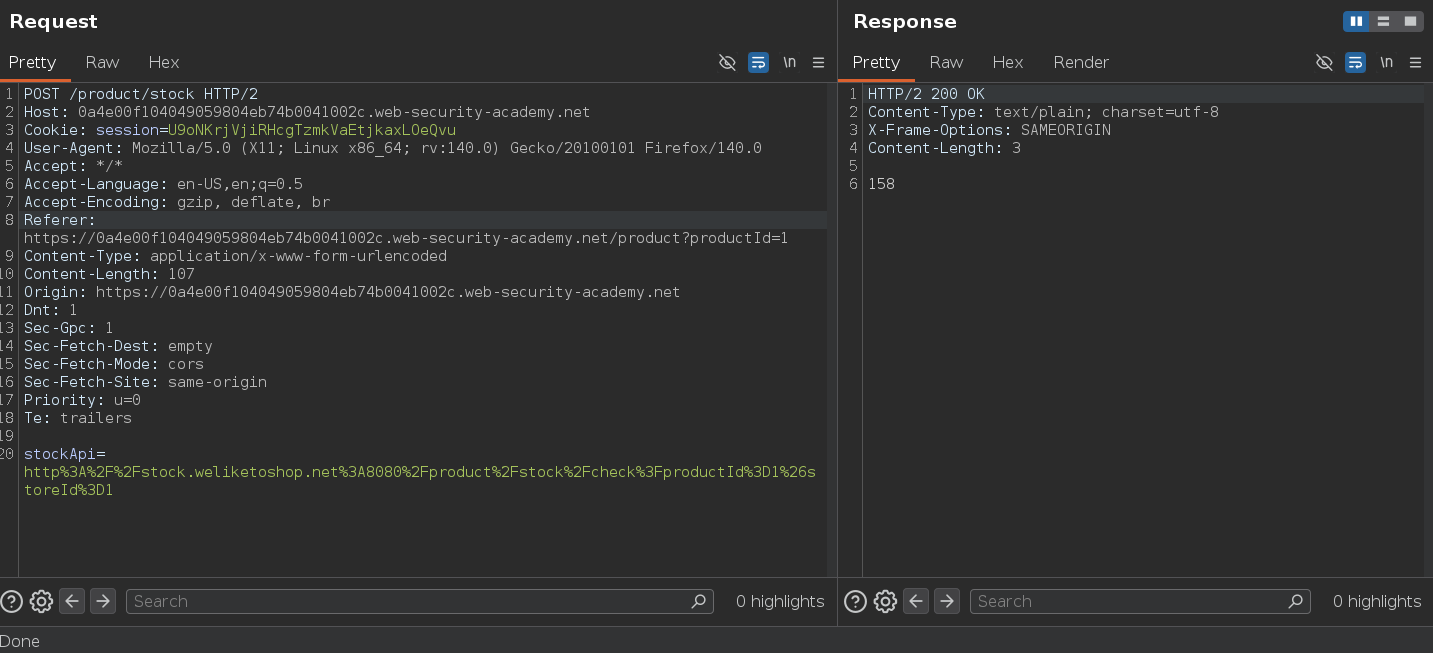Click the Response Content-Type header line
Screen dimensions: 1433x653
[1043, 112]
